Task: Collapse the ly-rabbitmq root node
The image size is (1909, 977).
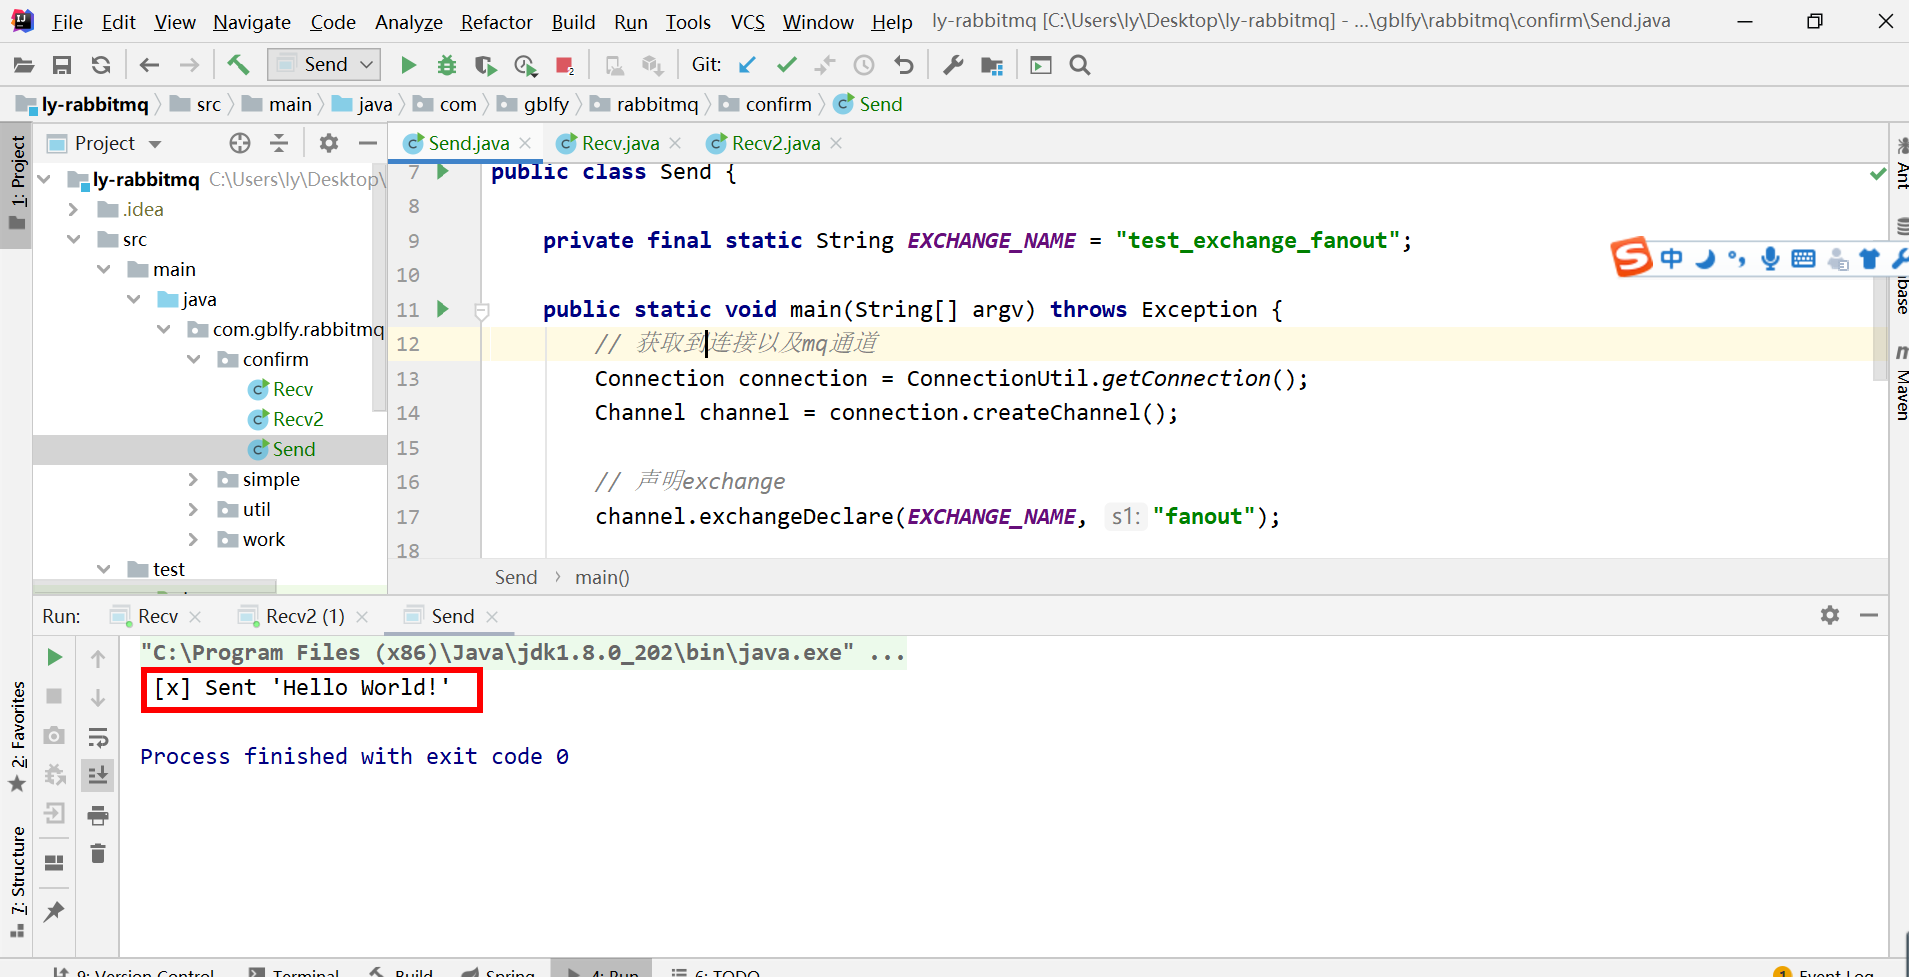Action: (44, 179)
